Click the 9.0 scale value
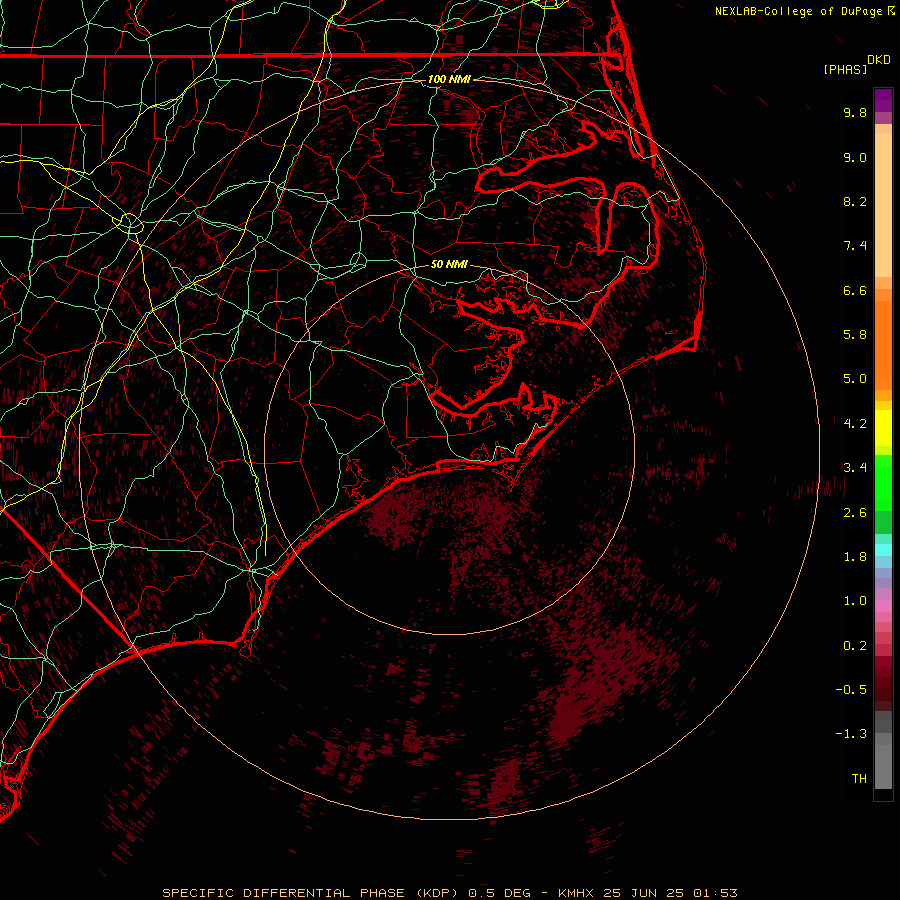 coord(855,157)
